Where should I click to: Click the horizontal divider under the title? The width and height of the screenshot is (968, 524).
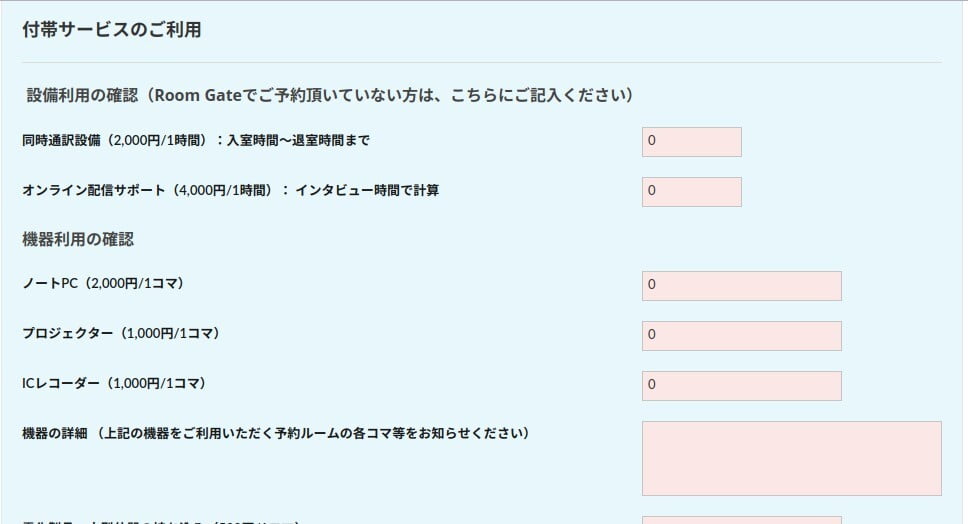tap(482, 62)
